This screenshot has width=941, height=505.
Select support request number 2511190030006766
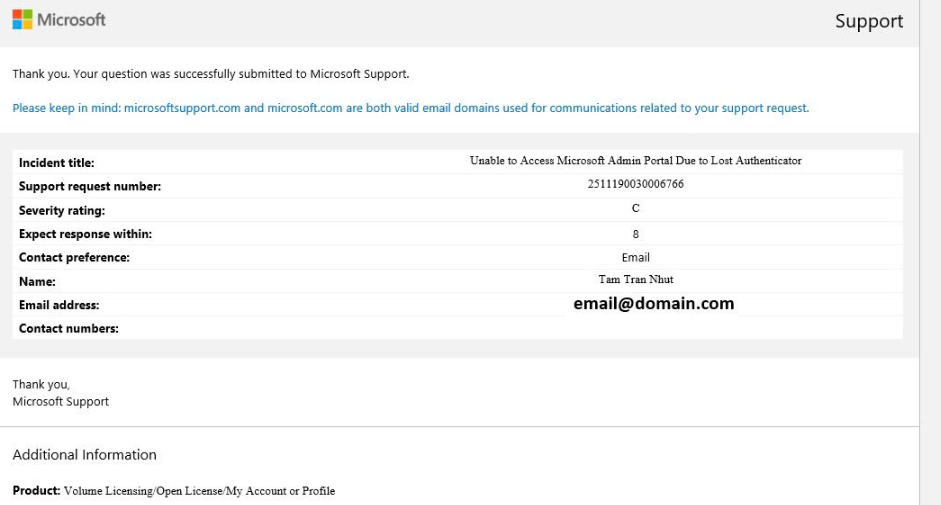[636, 184]
